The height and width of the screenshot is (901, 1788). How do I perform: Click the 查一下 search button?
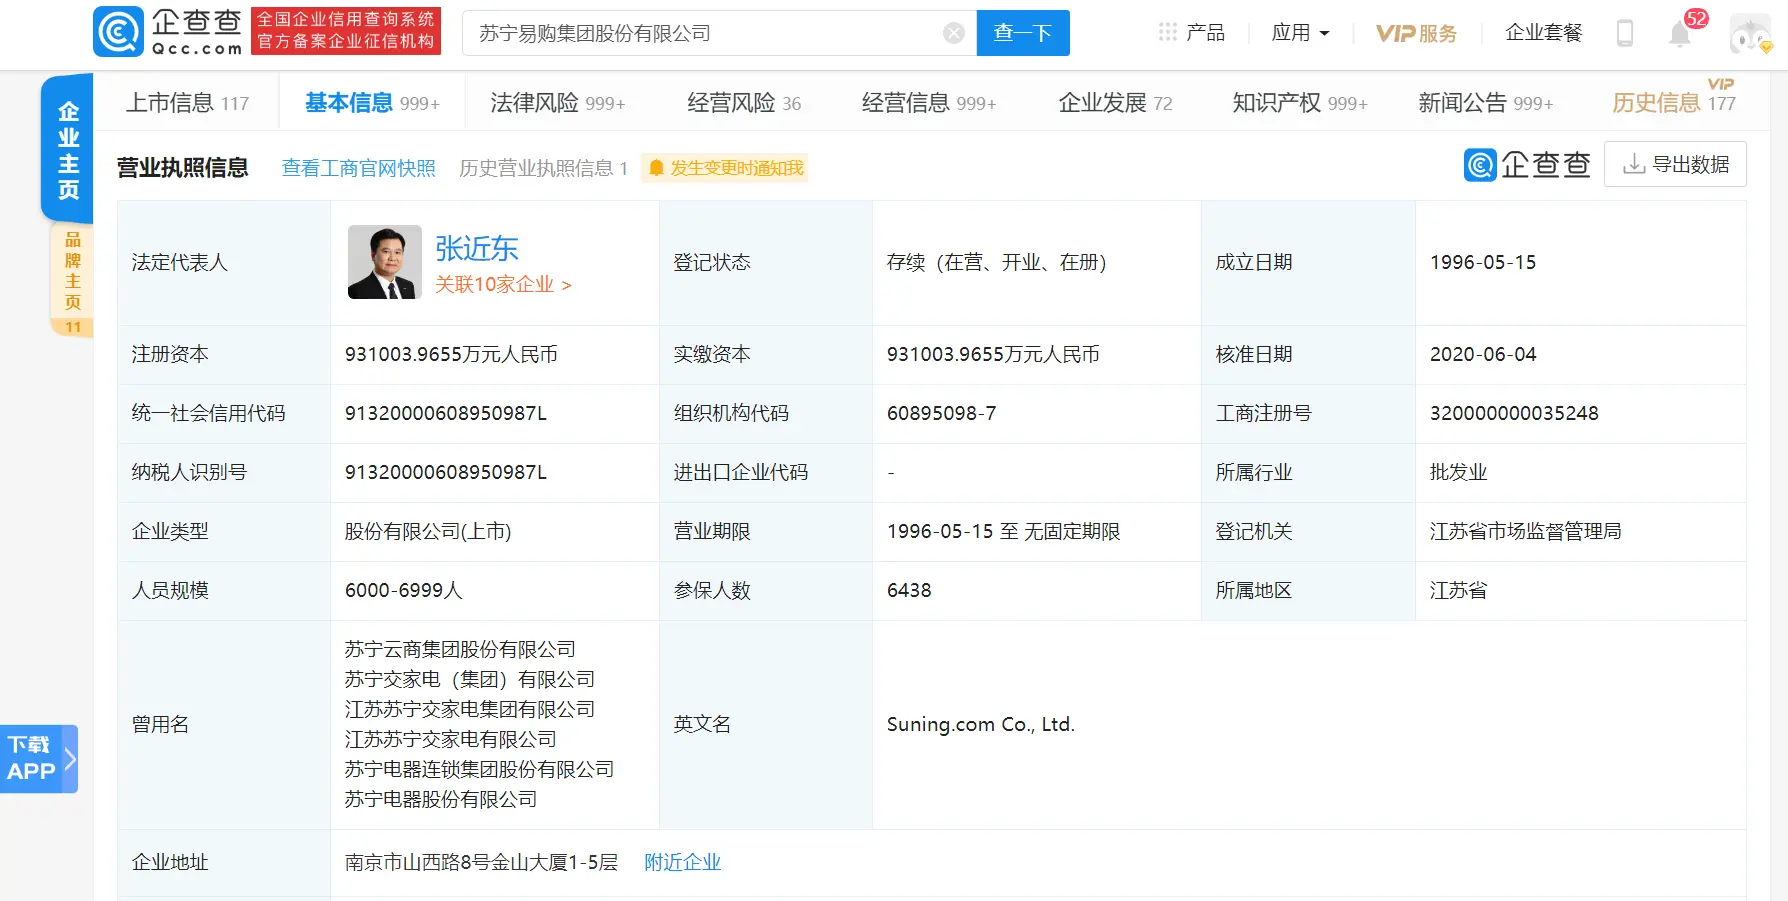1023,33
